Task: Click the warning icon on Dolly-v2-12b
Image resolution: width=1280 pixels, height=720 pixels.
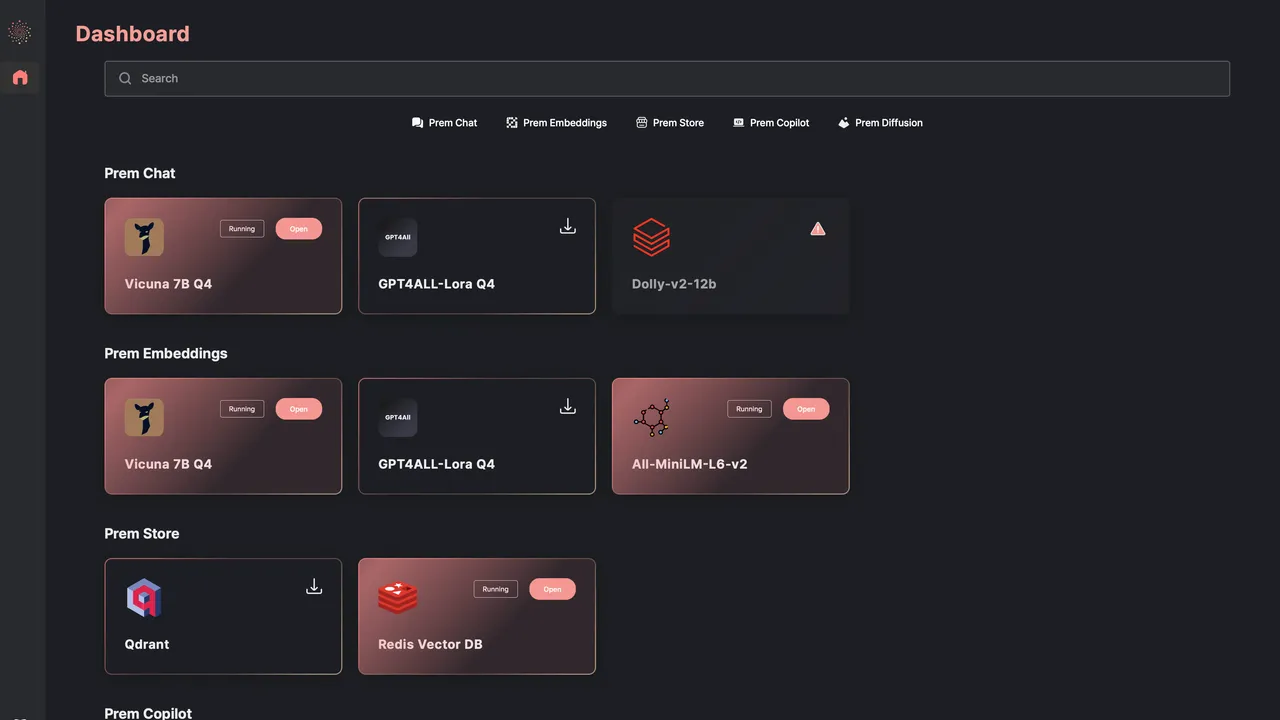Action: click(x=818, y=229)
